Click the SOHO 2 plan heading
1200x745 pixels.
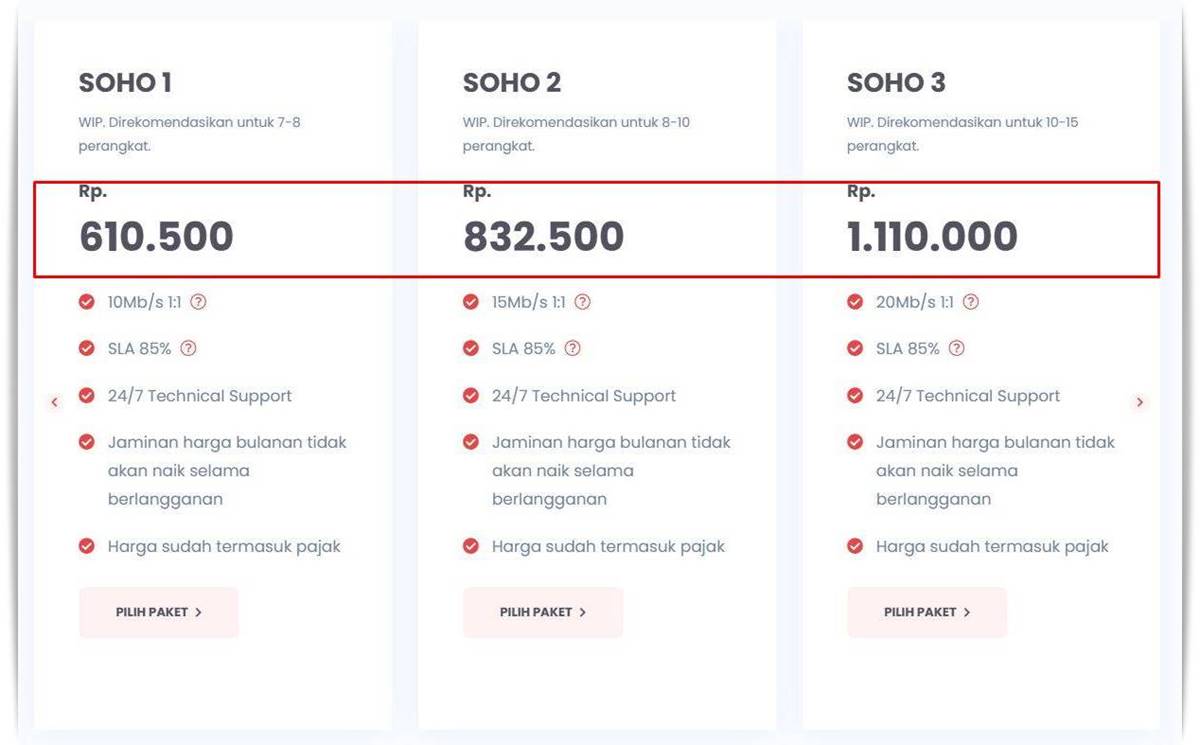(512, 83)
